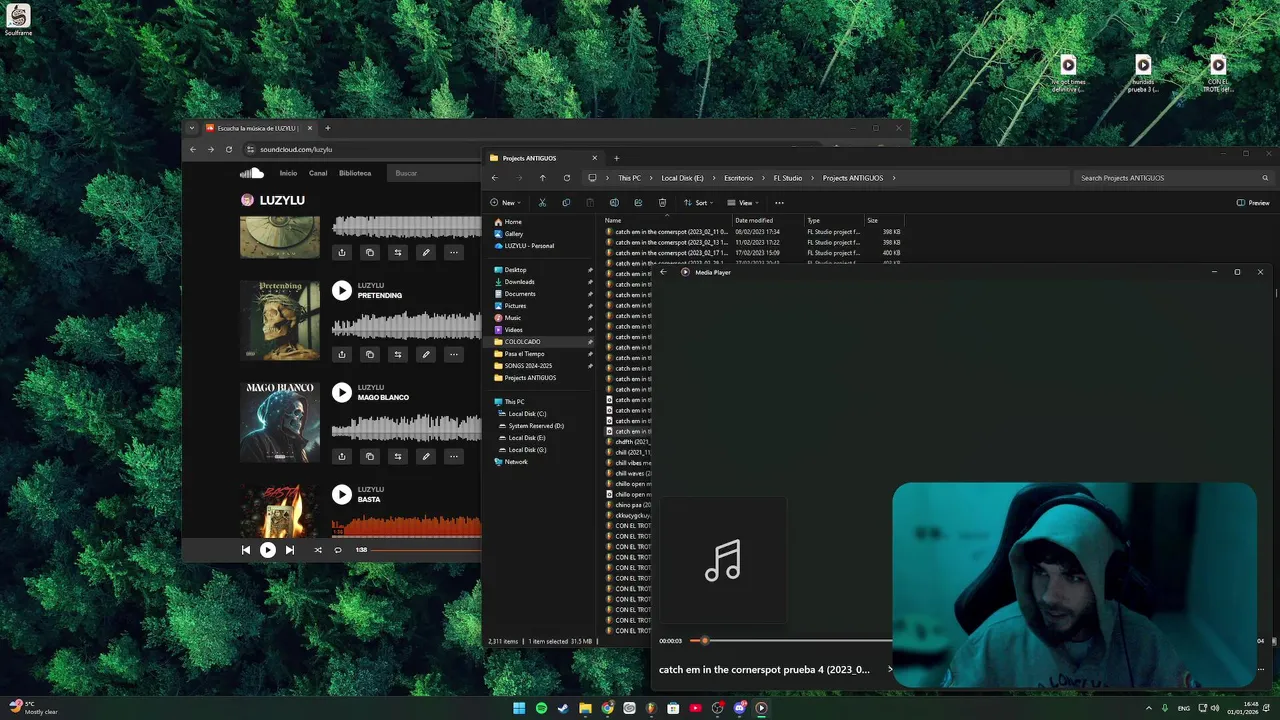1280x720 pixels.
Task: Skip to previous track in SoundCloud player
Action: click(246, 550)
